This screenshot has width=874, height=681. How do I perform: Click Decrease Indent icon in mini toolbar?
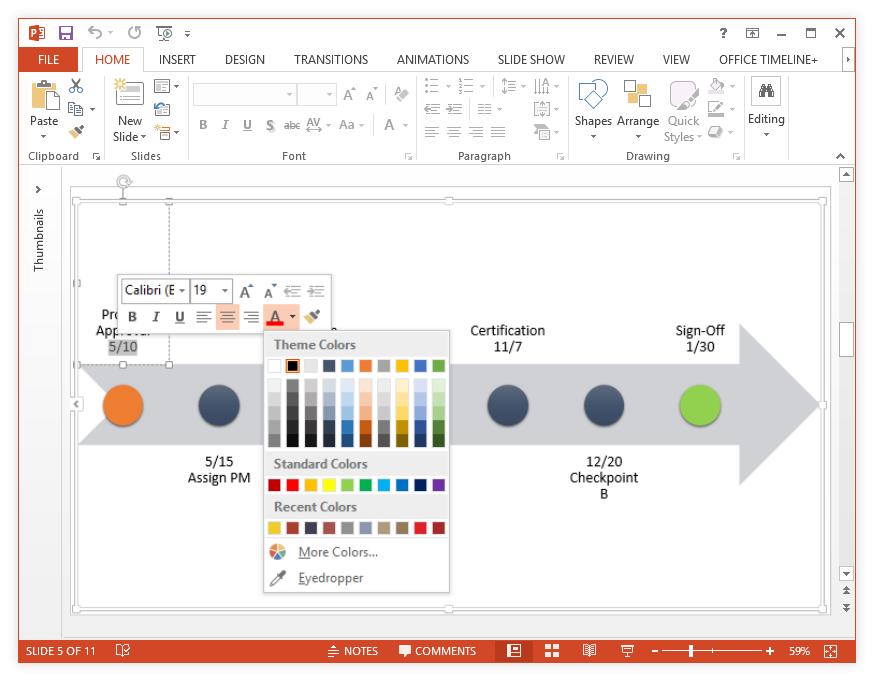pos(292,291)
